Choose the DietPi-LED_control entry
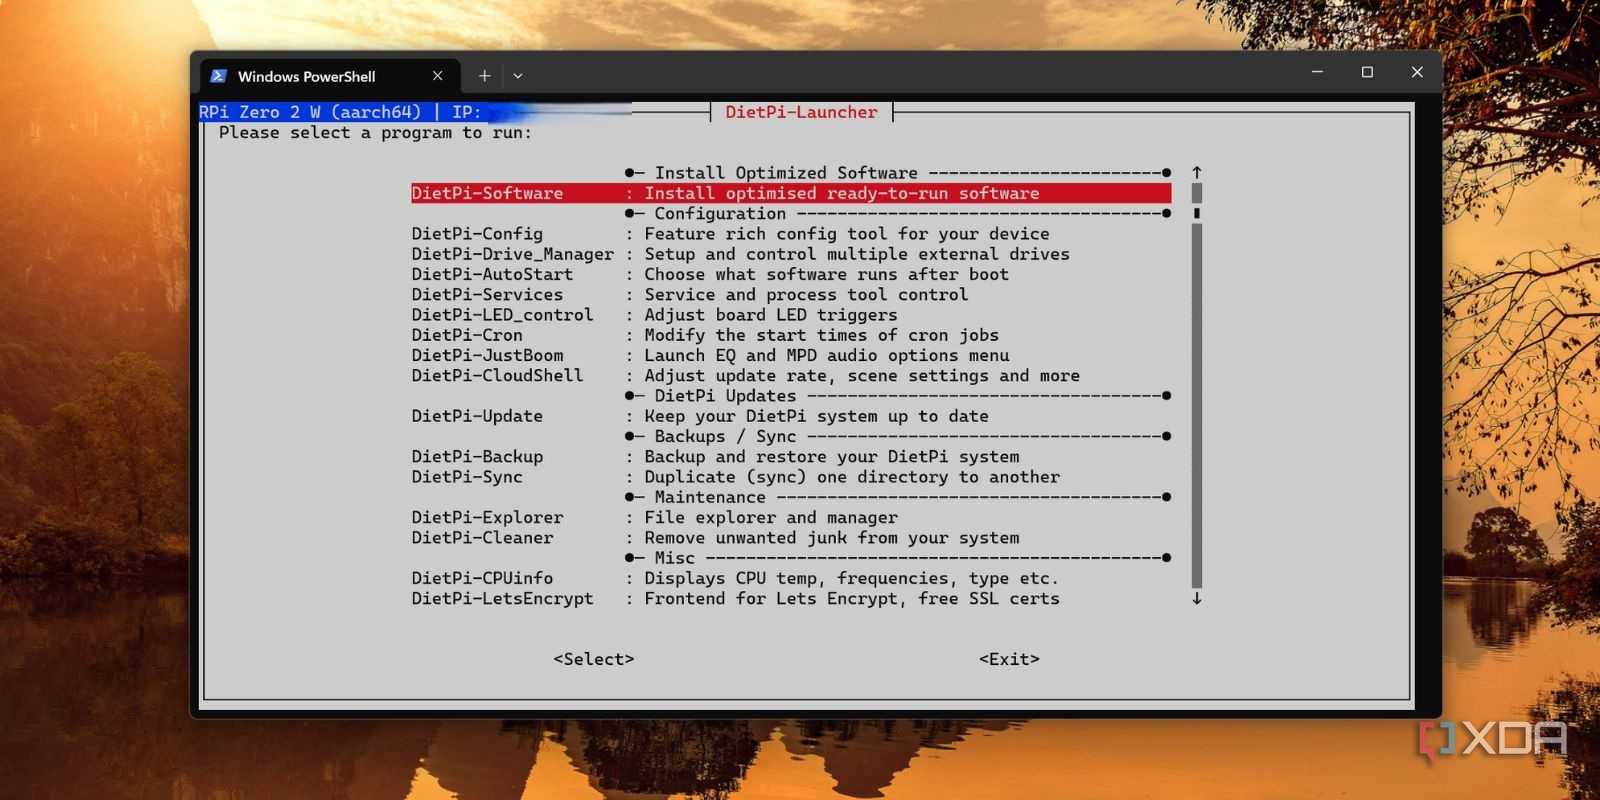The height and width of the screenshot is (800, 1600). click(x=654, y=315)
